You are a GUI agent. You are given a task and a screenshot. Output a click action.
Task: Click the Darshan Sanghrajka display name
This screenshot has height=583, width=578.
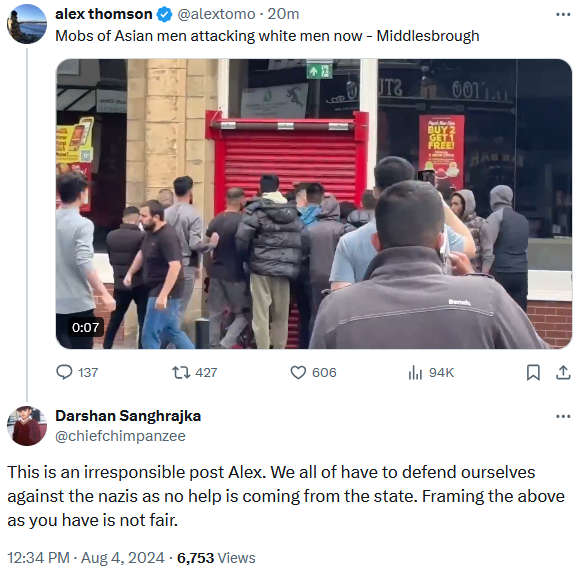[x=128, y=416]
